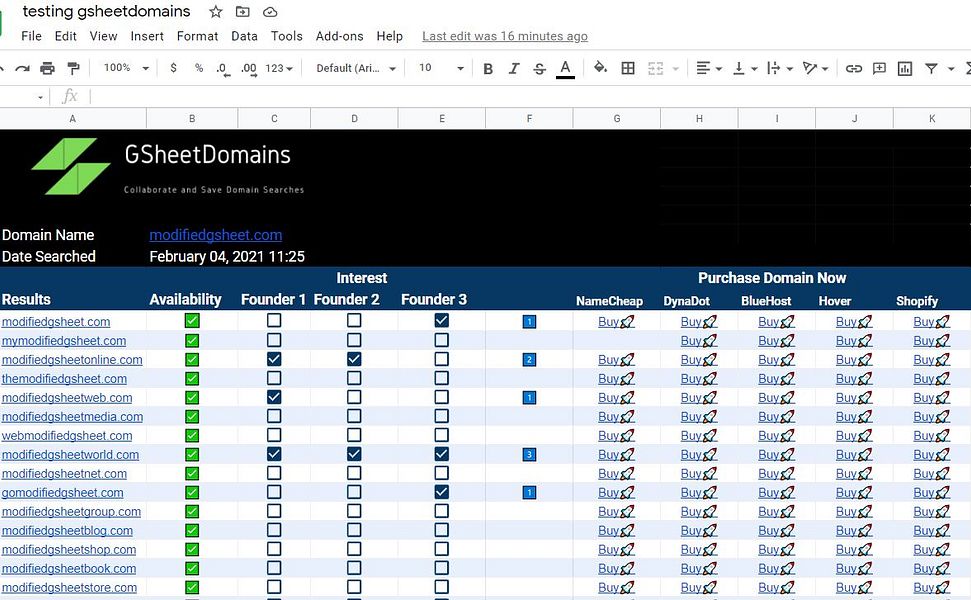Expand horizontal align dropdown arrow
971x600 pixels.
coord(719,69)
